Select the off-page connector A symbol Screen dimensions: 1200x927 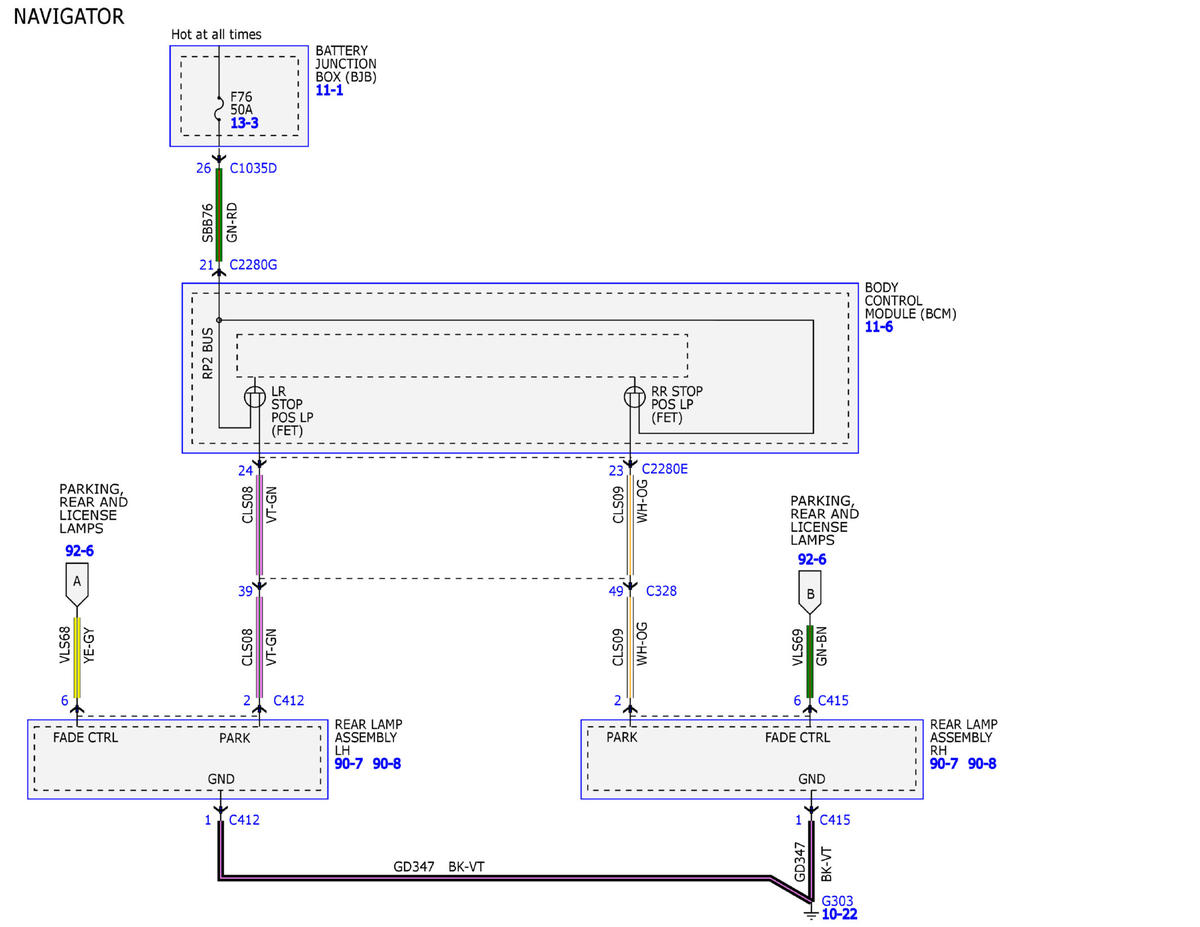click(77, 585)
